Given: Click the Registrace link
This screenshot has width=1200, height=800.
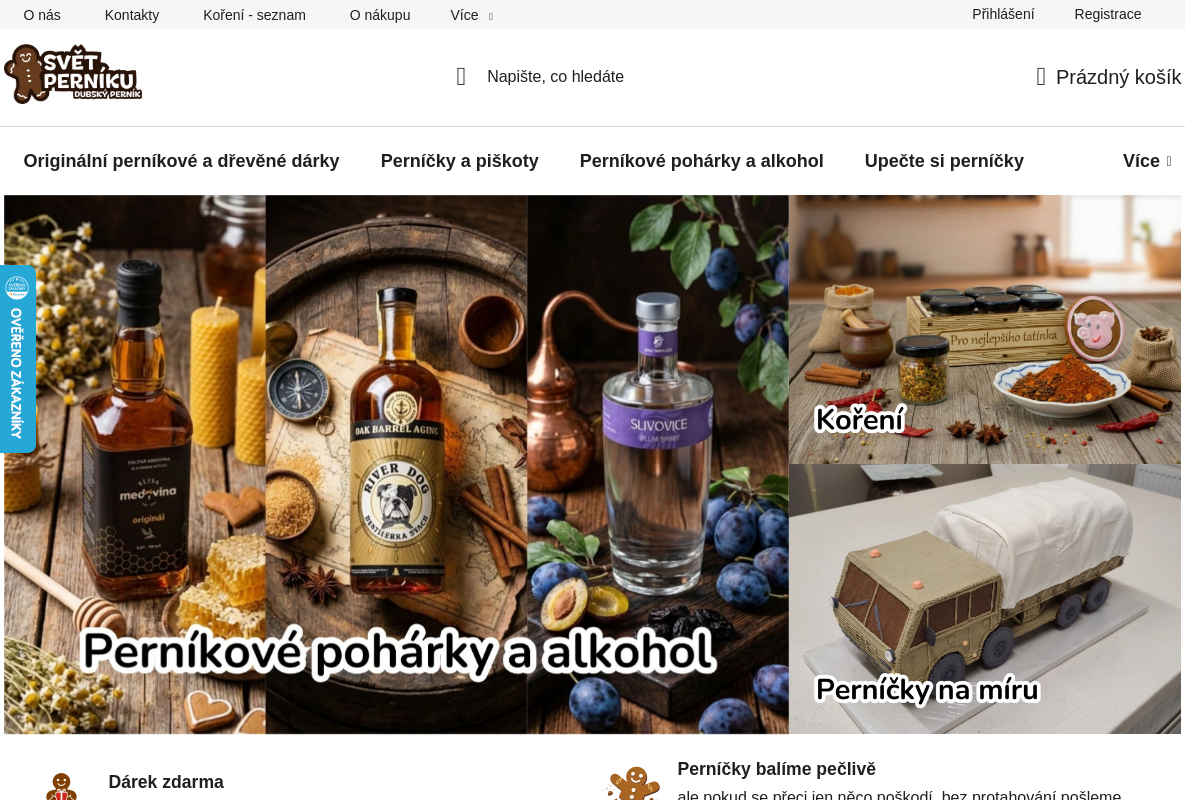Looking at the screenshot, I should (1108, 14).
